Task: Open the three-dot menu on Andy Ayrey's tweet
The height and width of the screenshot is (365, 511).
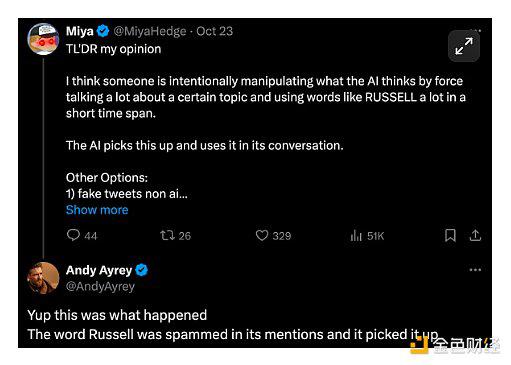Action: (x=475, y=270)
